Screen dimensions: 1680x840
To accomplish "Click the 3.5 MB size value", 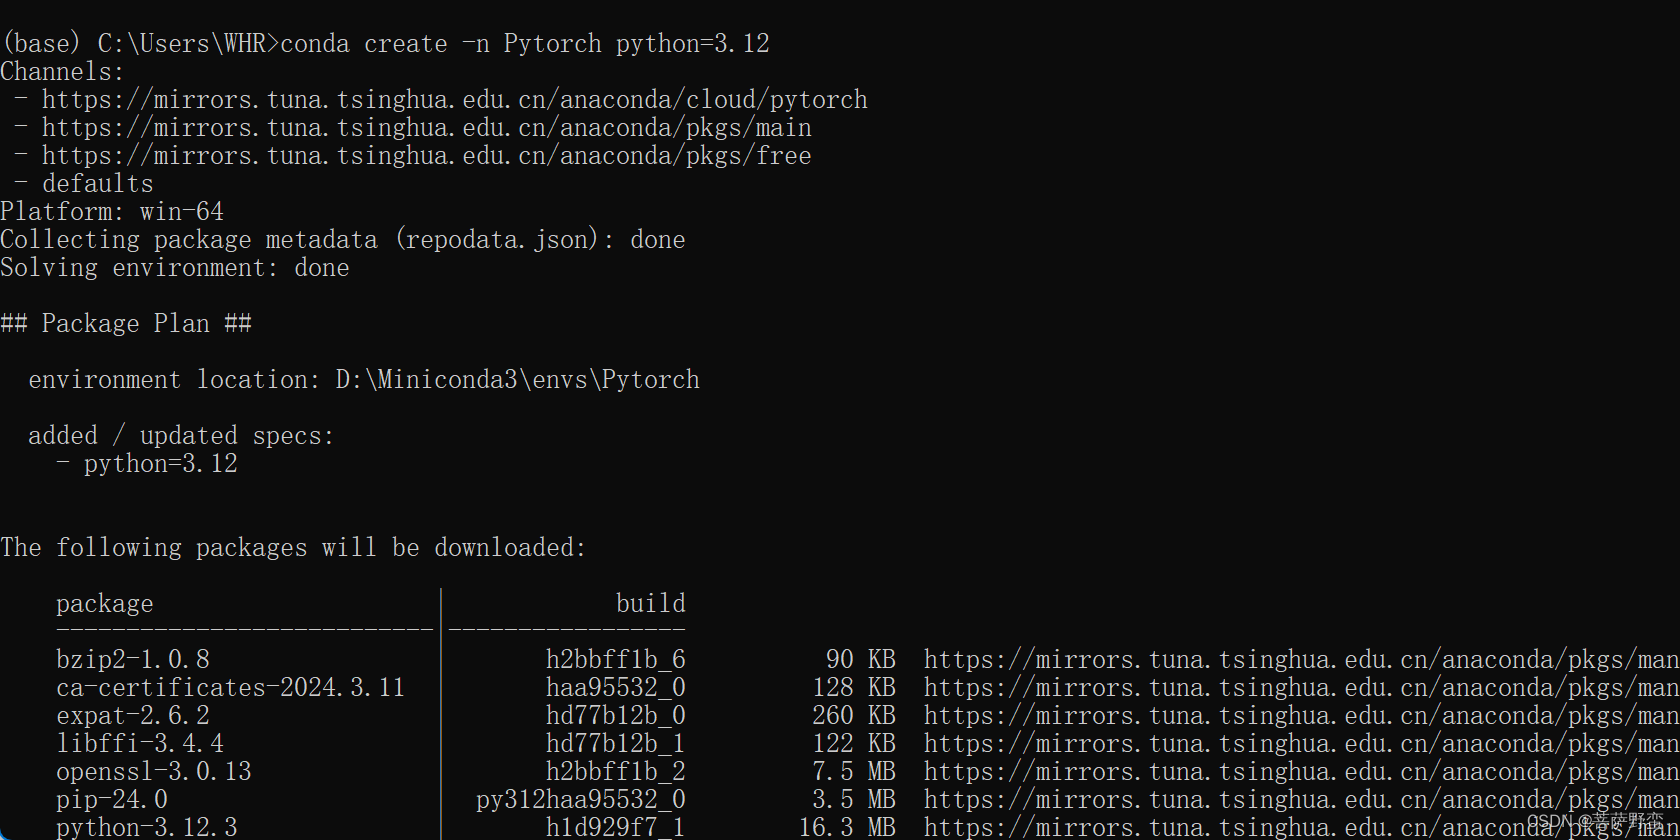I will pos(854,800).
